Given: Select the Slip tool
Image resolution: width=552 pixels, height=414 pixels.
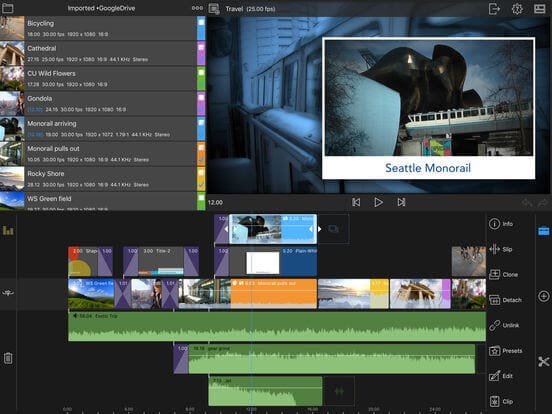Looking at the screenshot, I should [x=501, y=249].
